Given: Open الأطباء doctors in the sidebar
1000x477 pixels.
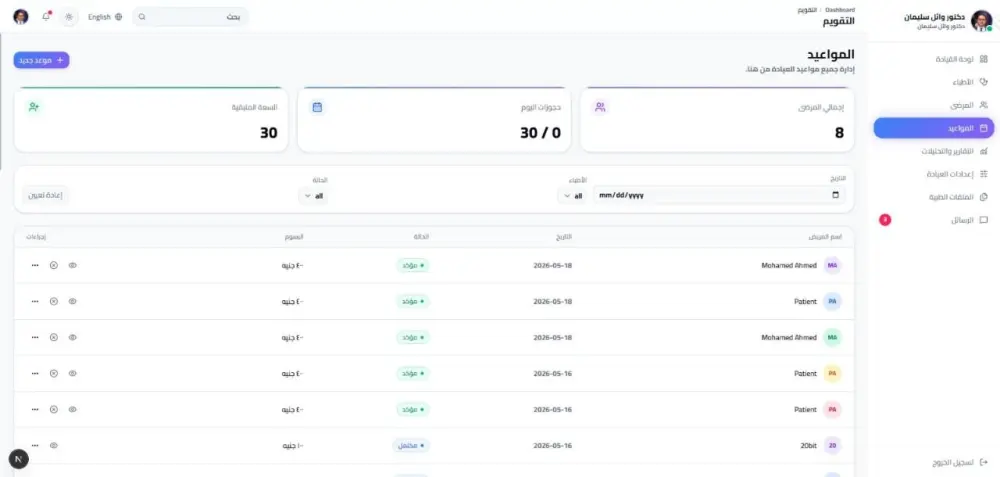Looking at the screenshot, I should point(936,82).
